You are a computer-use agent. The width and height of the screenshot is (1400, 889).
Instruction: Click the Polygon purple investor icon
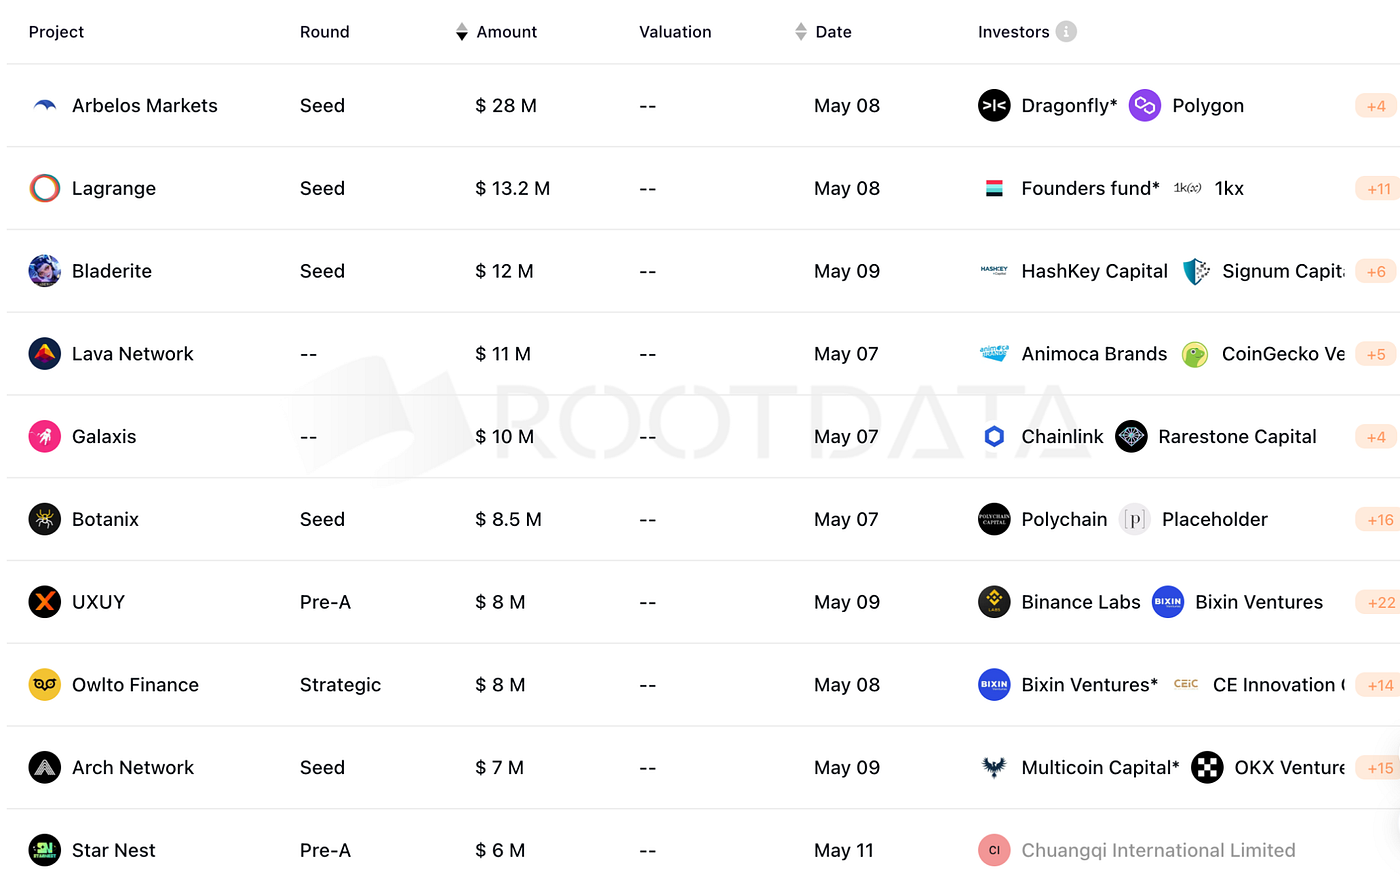(1145, 105)
